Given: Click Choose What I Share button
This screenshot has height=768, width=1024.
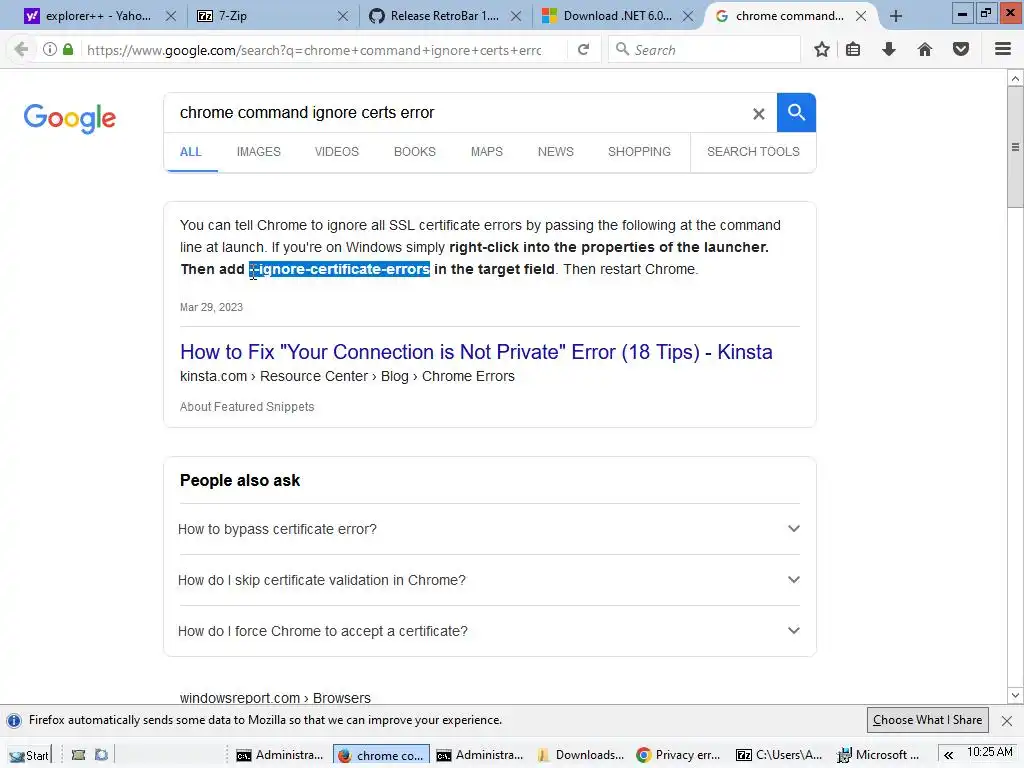Looking at the screenshot, I should pyautogui.click(x=927, y=720).
